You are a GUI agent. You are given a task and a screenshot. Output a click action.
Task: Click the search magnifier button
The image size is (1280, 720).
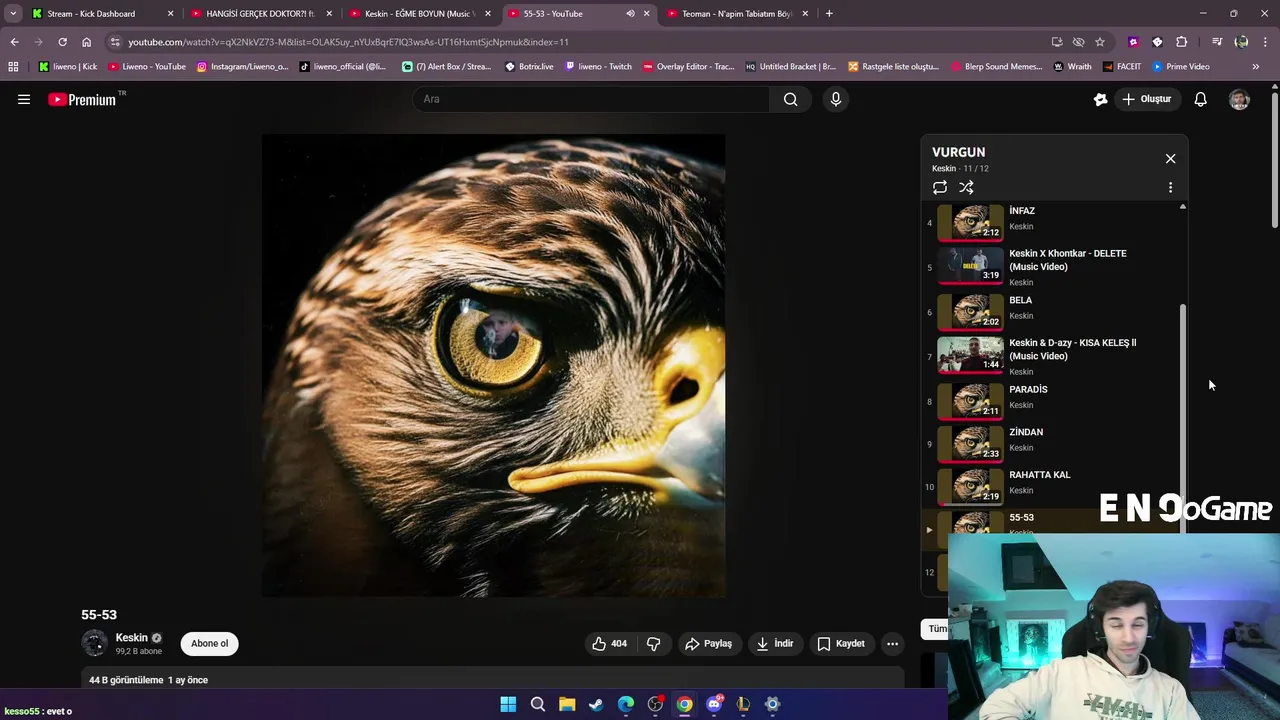[790, 99]
